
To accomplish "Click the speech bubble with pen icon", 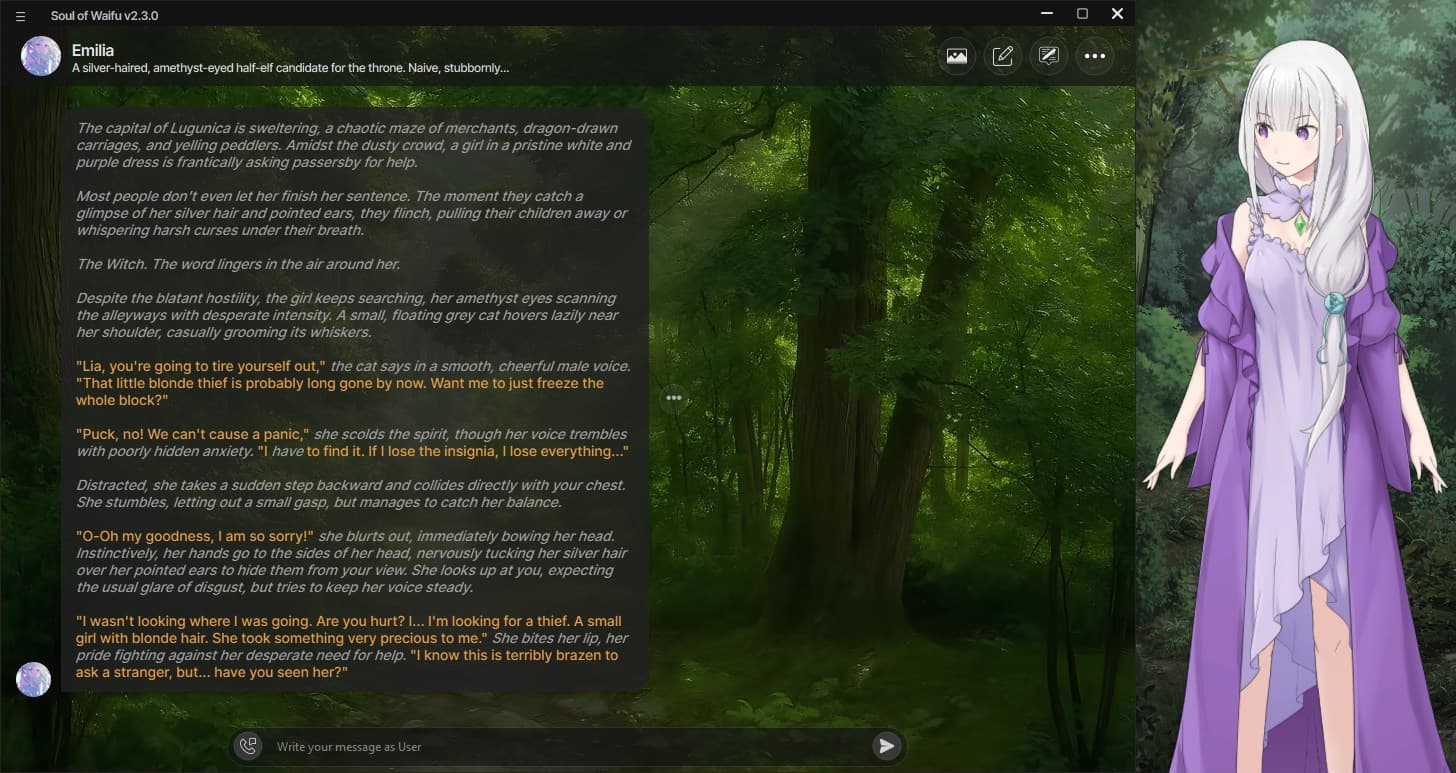I will pyautogui.click(x=1049, y=56).
